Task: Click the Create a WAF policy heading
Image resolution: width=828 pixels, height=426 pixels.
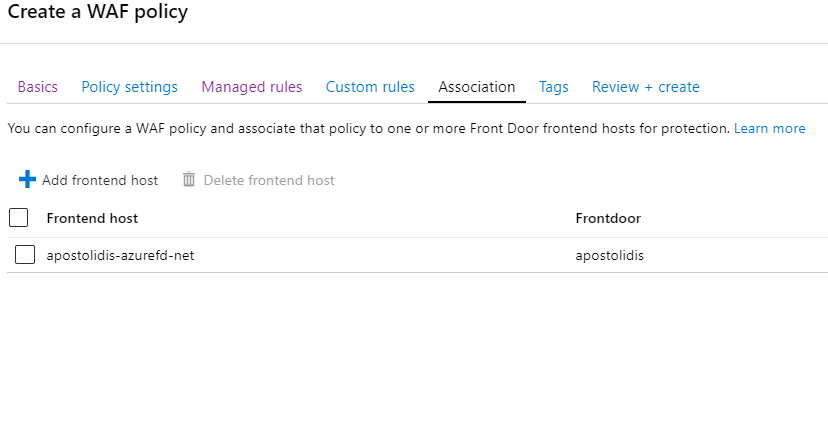Action: [98, 11]
